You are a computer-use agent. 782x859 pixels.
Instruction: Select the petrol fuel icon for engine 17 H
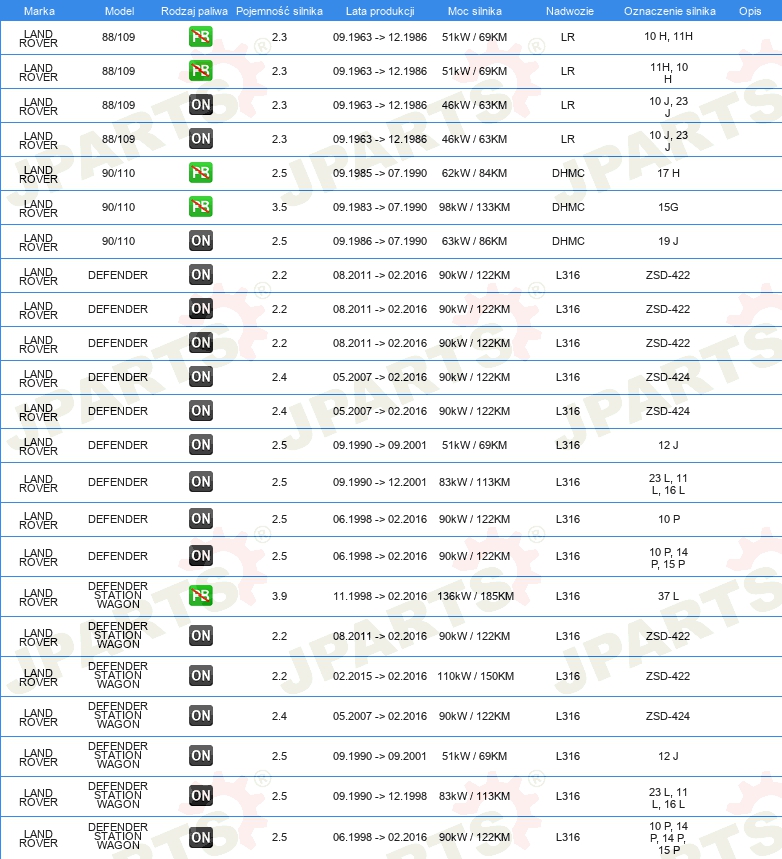(201, 173)
